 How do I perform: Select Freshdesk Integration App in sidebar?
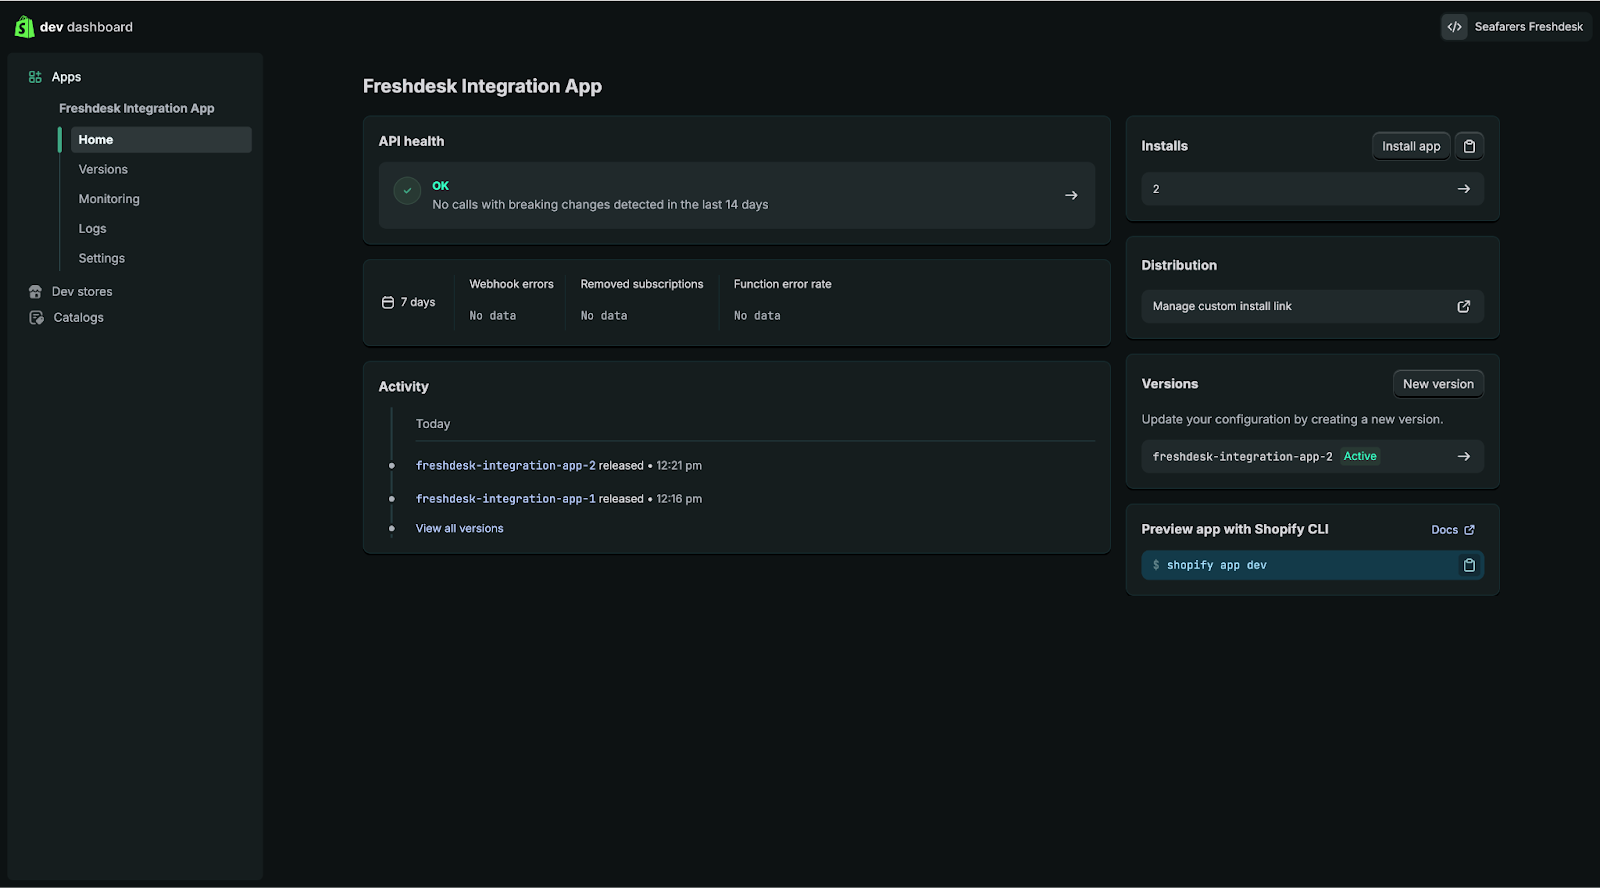tap(136, 108)
